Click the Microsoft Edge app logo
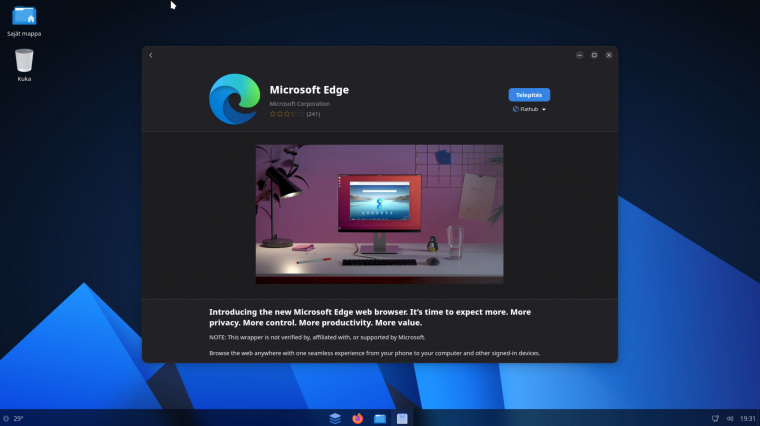 235,99
